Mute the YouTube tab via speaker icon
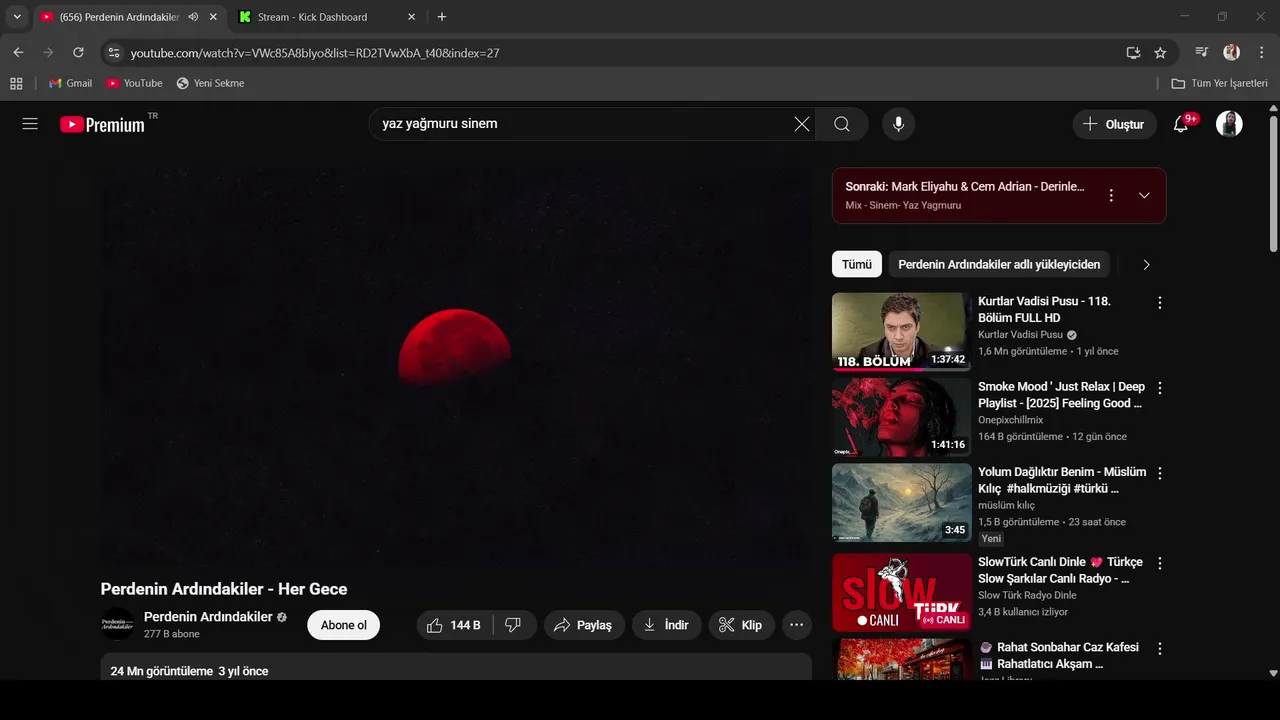The height and width of the screenshot is (720, 1280). click(192, 17)
